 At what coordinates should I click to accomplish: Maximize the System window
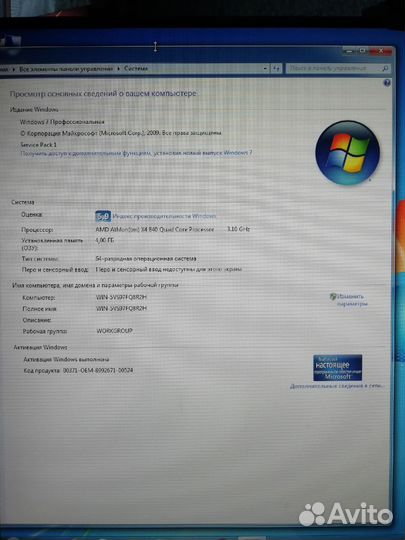pyautogui.click(x=363, y=51)
